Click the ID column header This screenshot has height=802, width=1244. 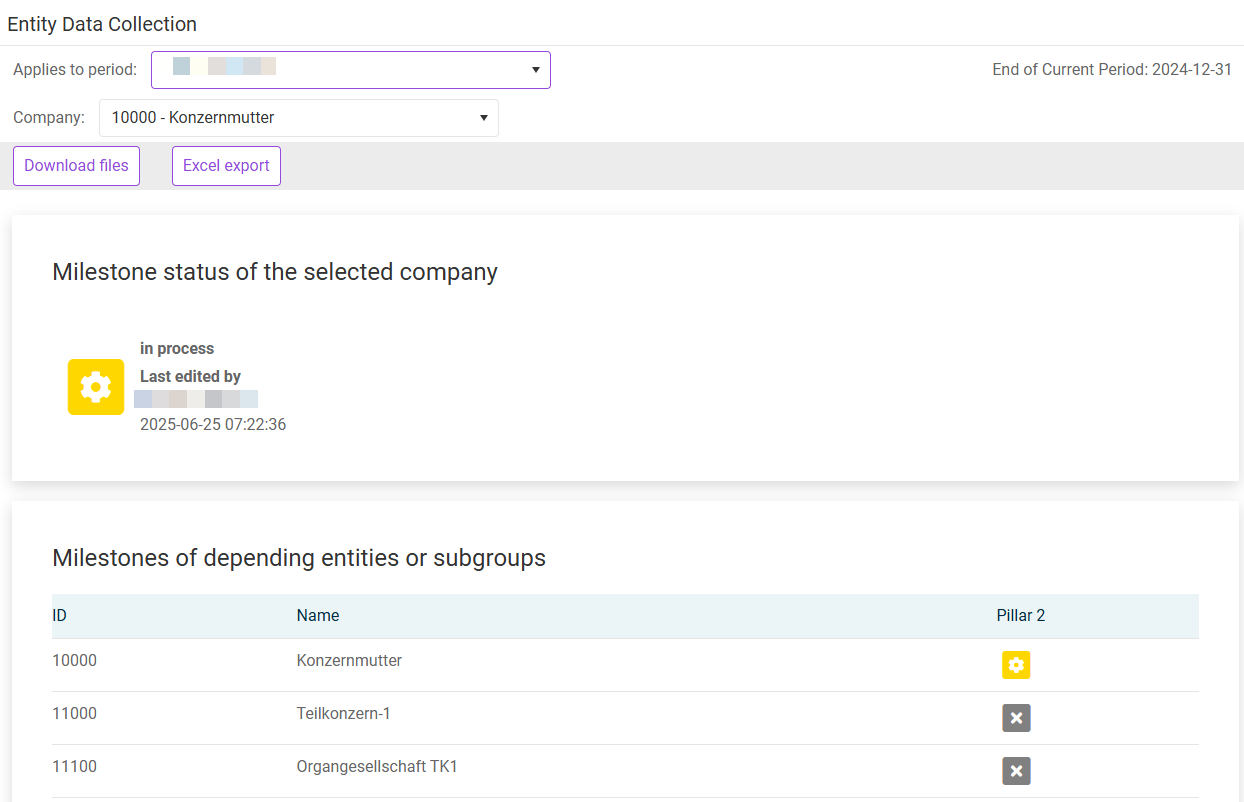tap(60, 616)
